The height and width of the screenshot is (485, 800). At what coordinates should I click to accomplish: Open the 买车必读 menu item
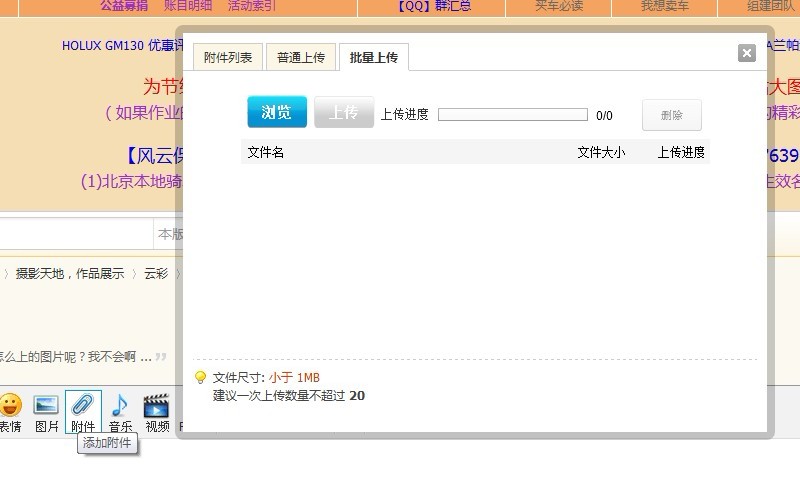point(559,5)
